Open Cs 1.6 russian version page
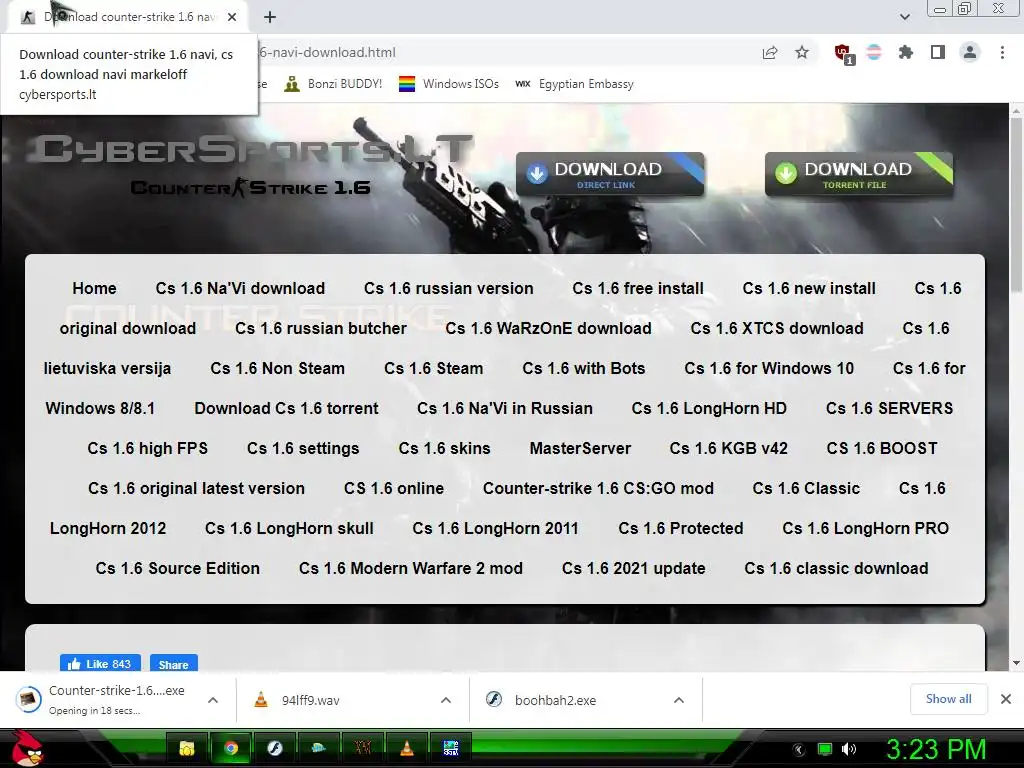 449,288
